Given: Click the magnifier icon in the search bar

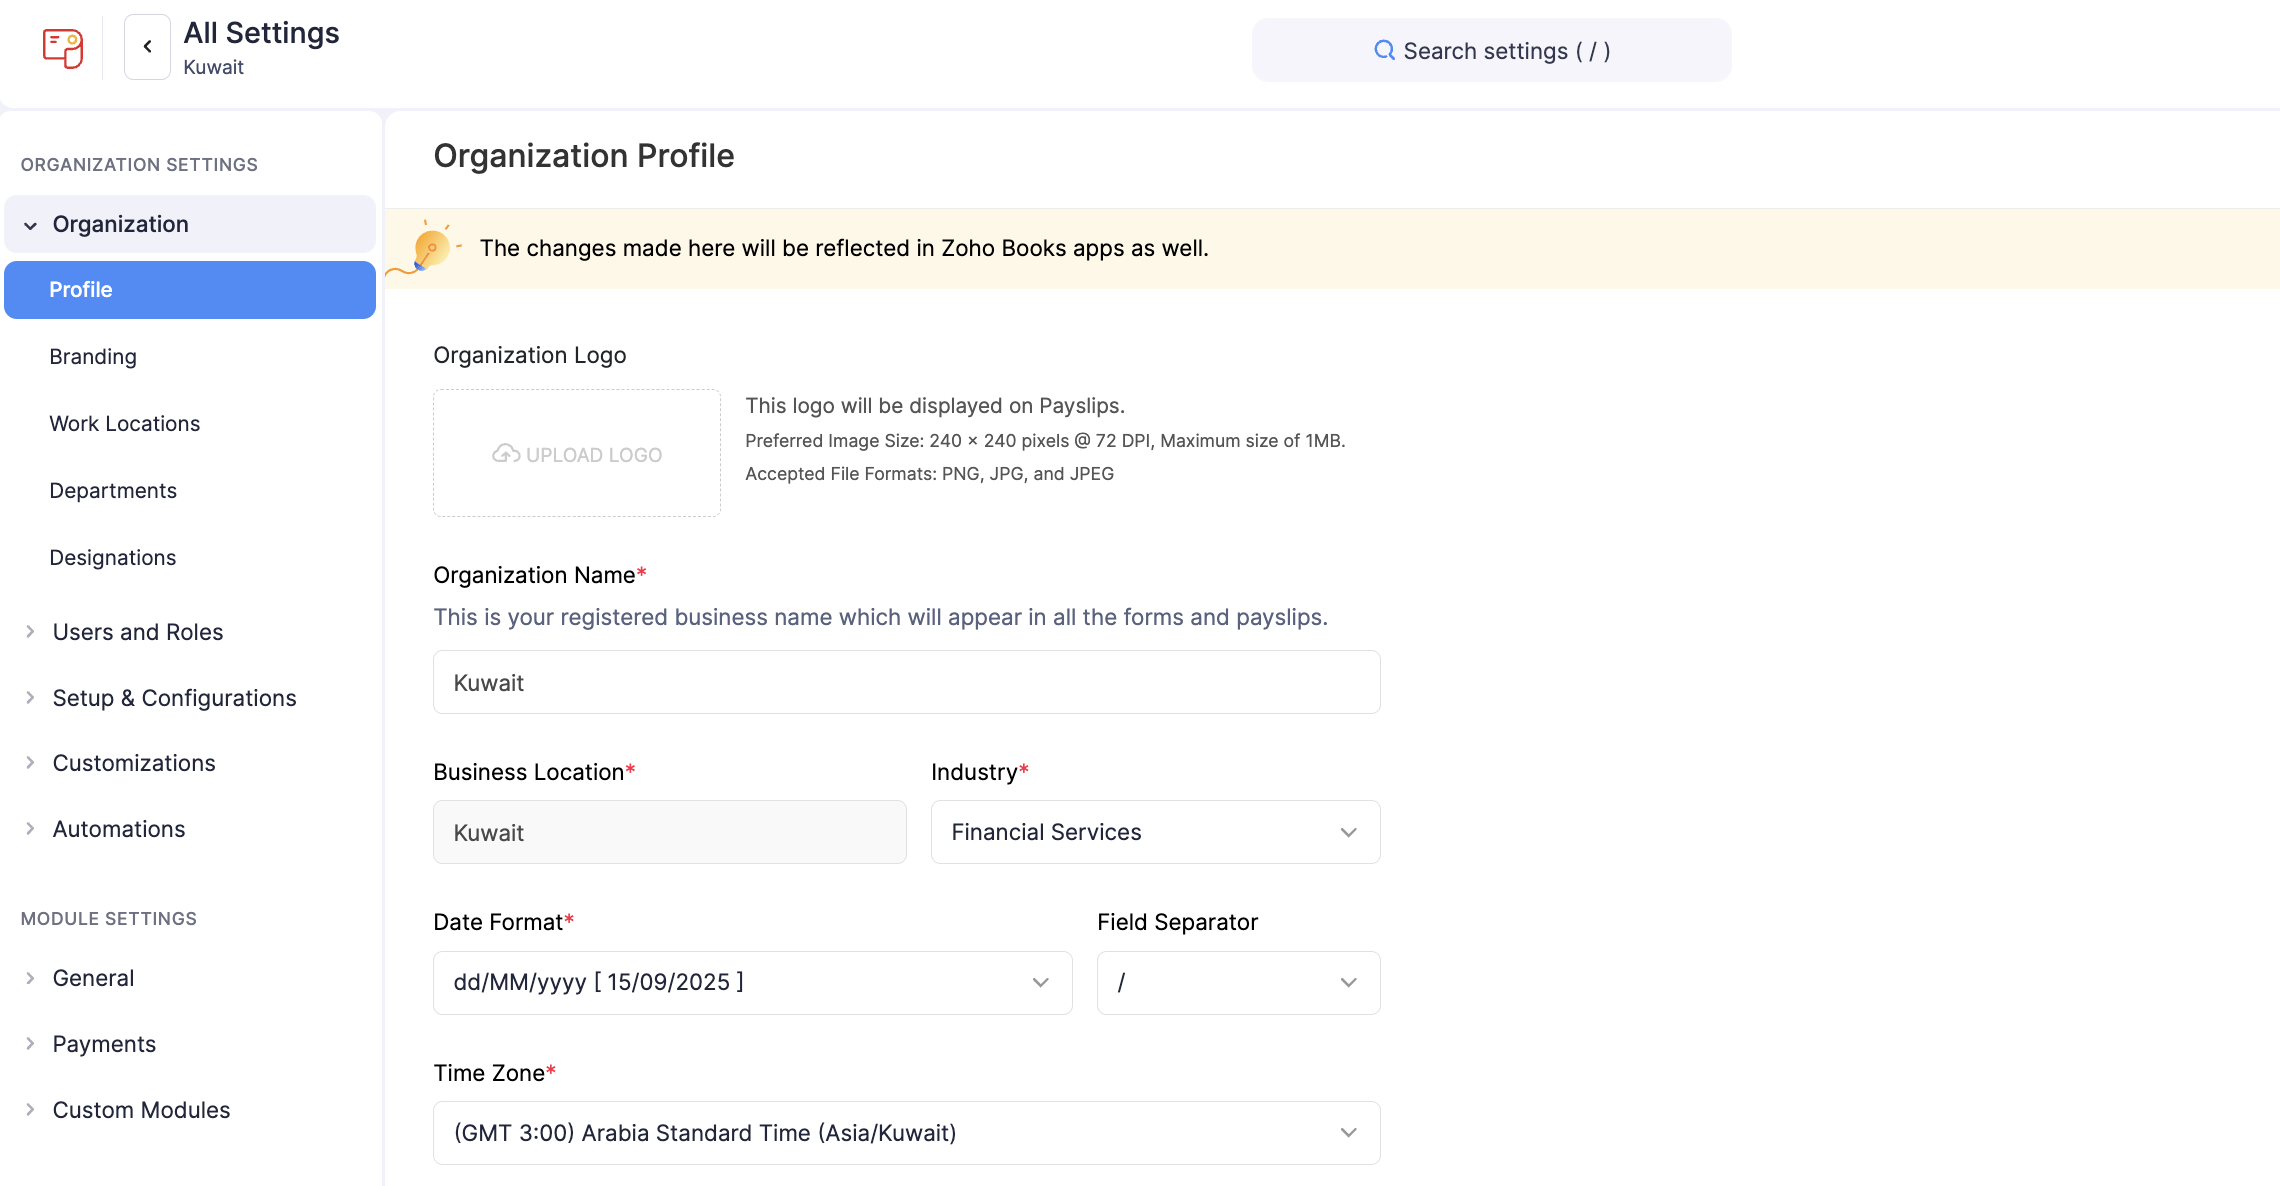Looking at the screenshot, I should point(1384,50).
